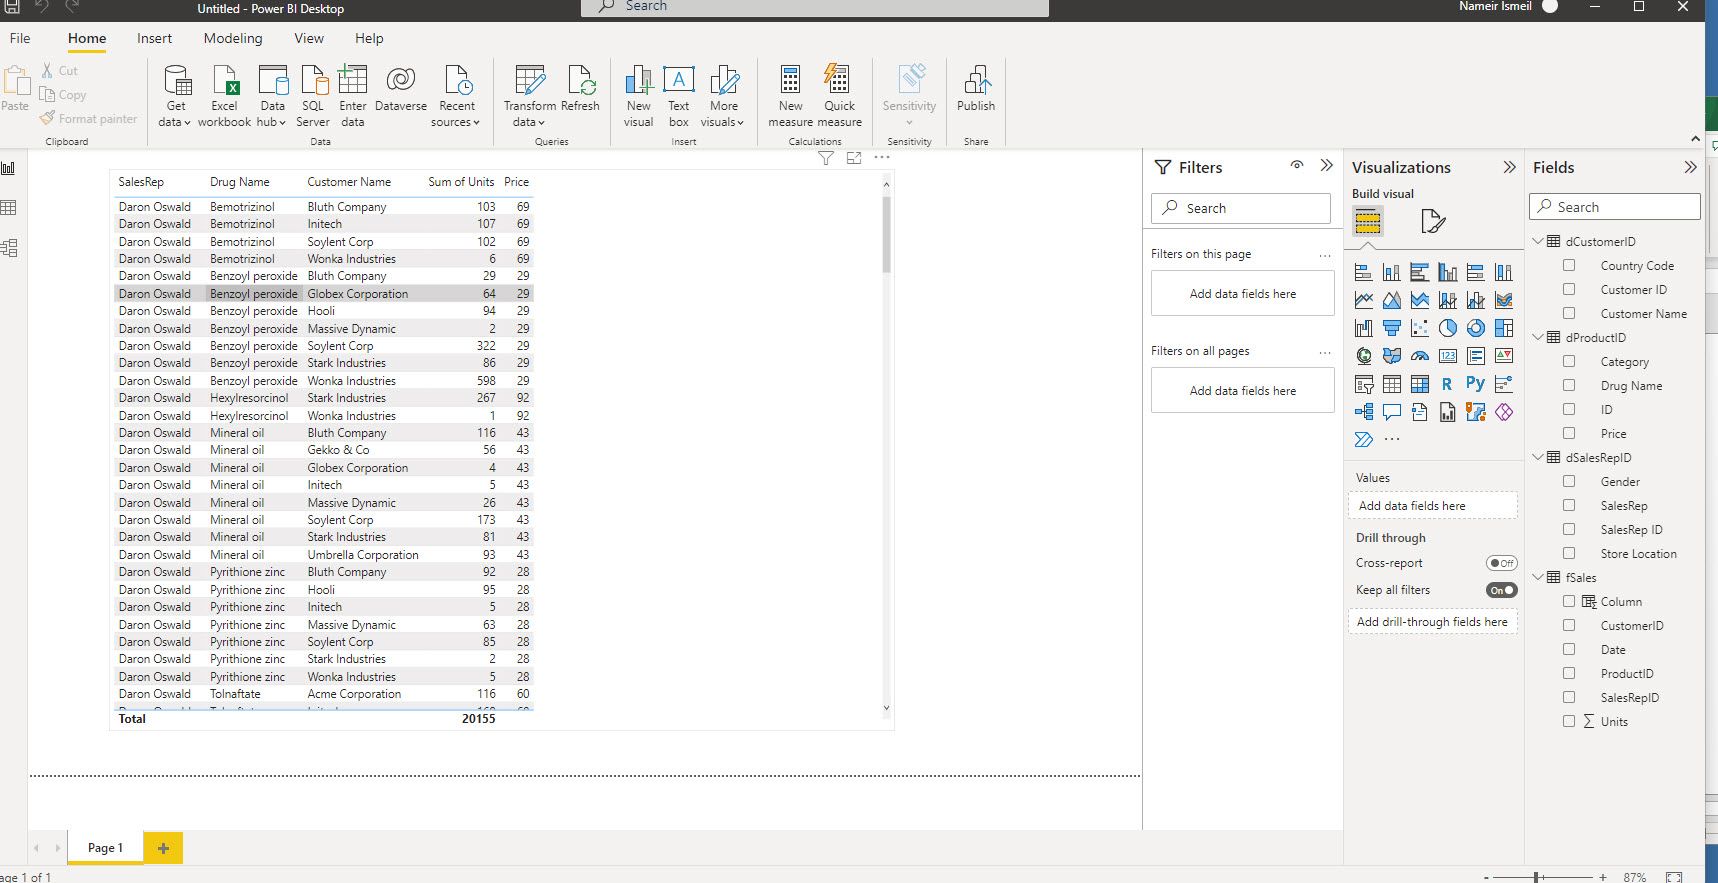The image size is (1718, 883).
Task: Tick the Category field checkbox
Action: pos(1569,362)
